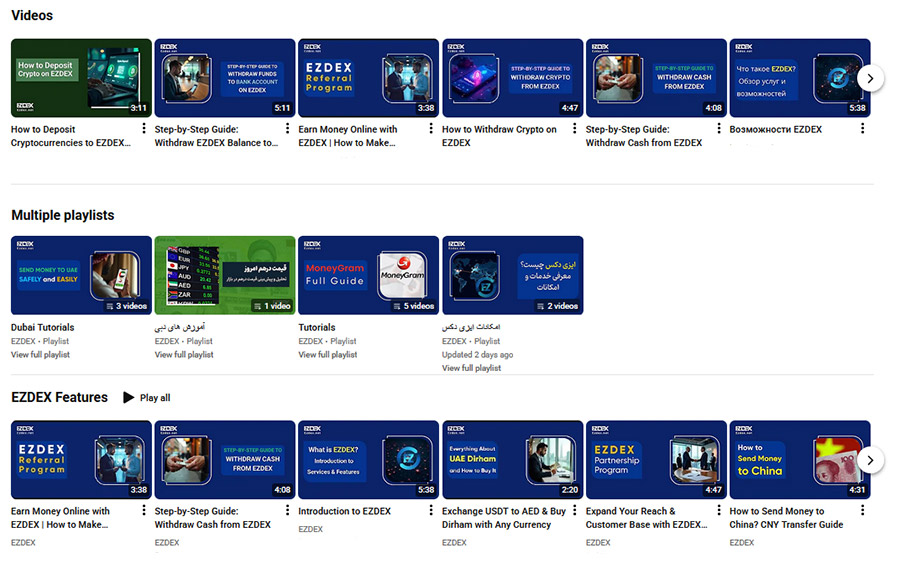Screen dimensions: 900x574
Task: Open the EZDEX Features section heading
Action: (59, 397)
